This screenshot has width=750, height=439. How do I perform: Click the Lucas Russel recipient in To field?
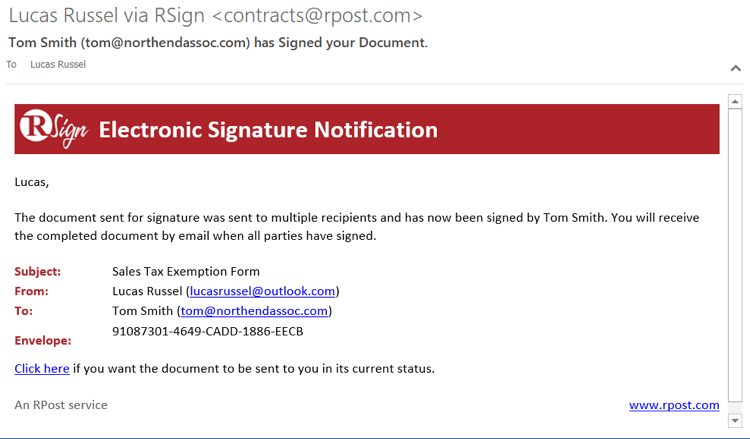(x=58, y=65)
